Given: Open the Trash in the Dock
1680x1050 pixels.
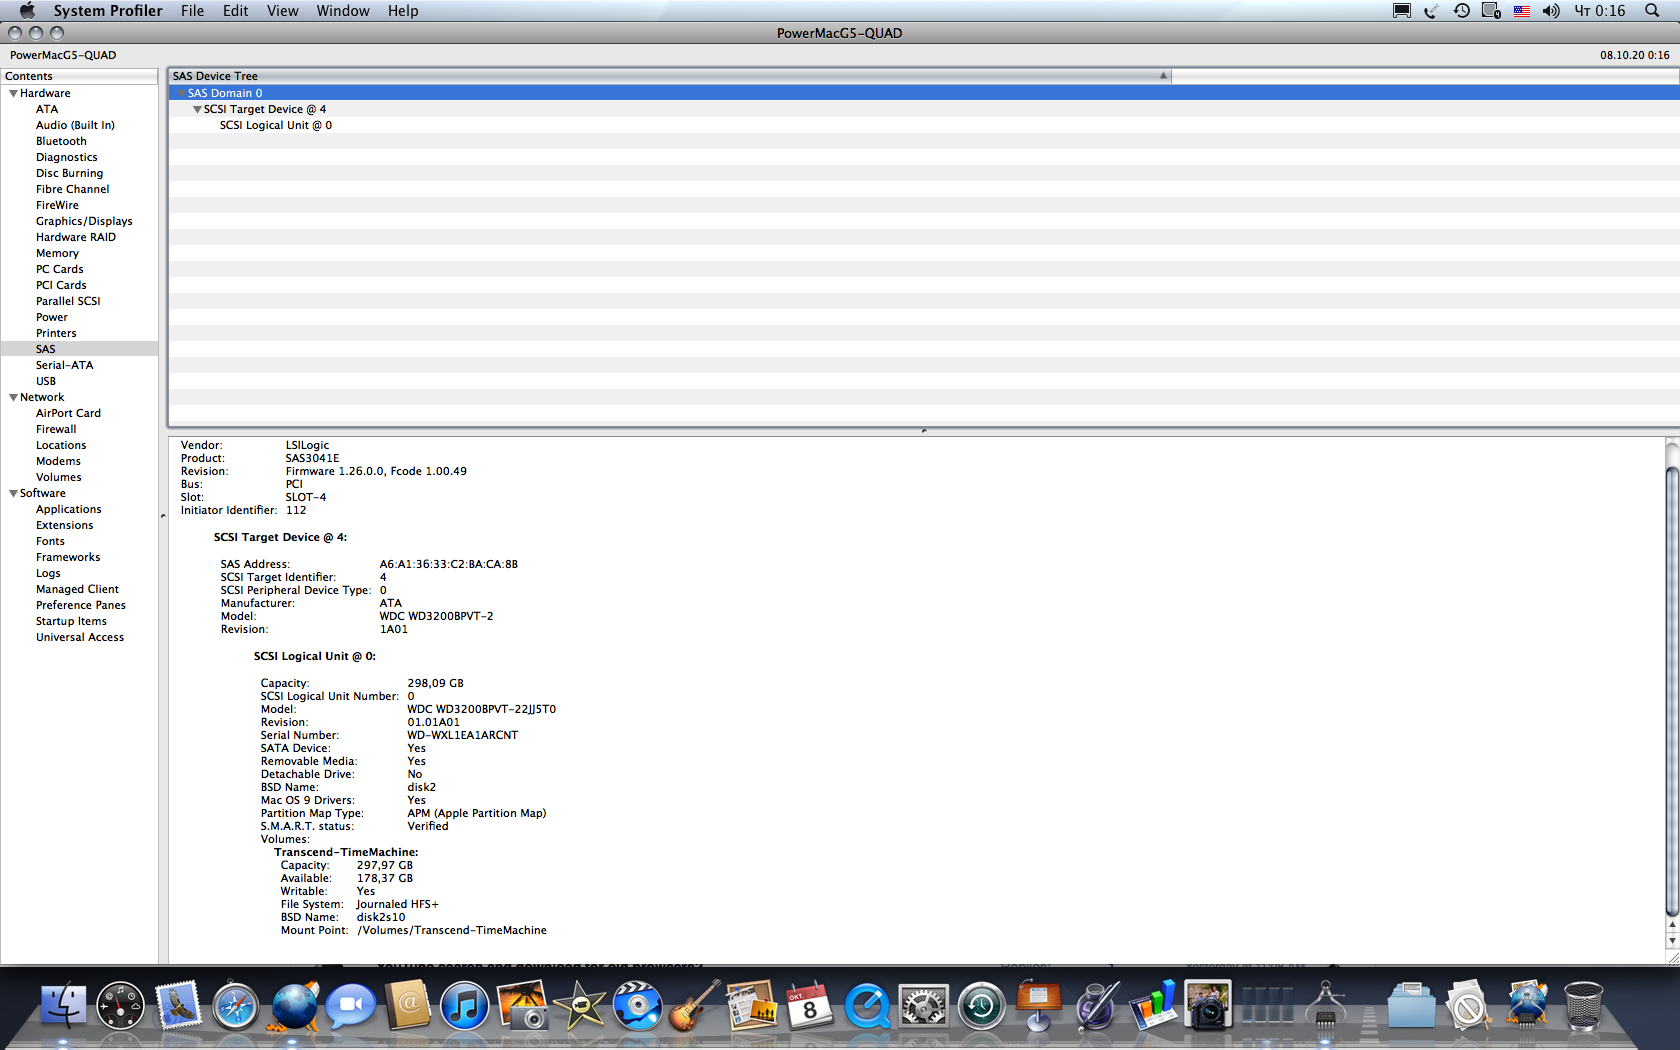Looking at the screenshot, I should tap(1584, 1005).
